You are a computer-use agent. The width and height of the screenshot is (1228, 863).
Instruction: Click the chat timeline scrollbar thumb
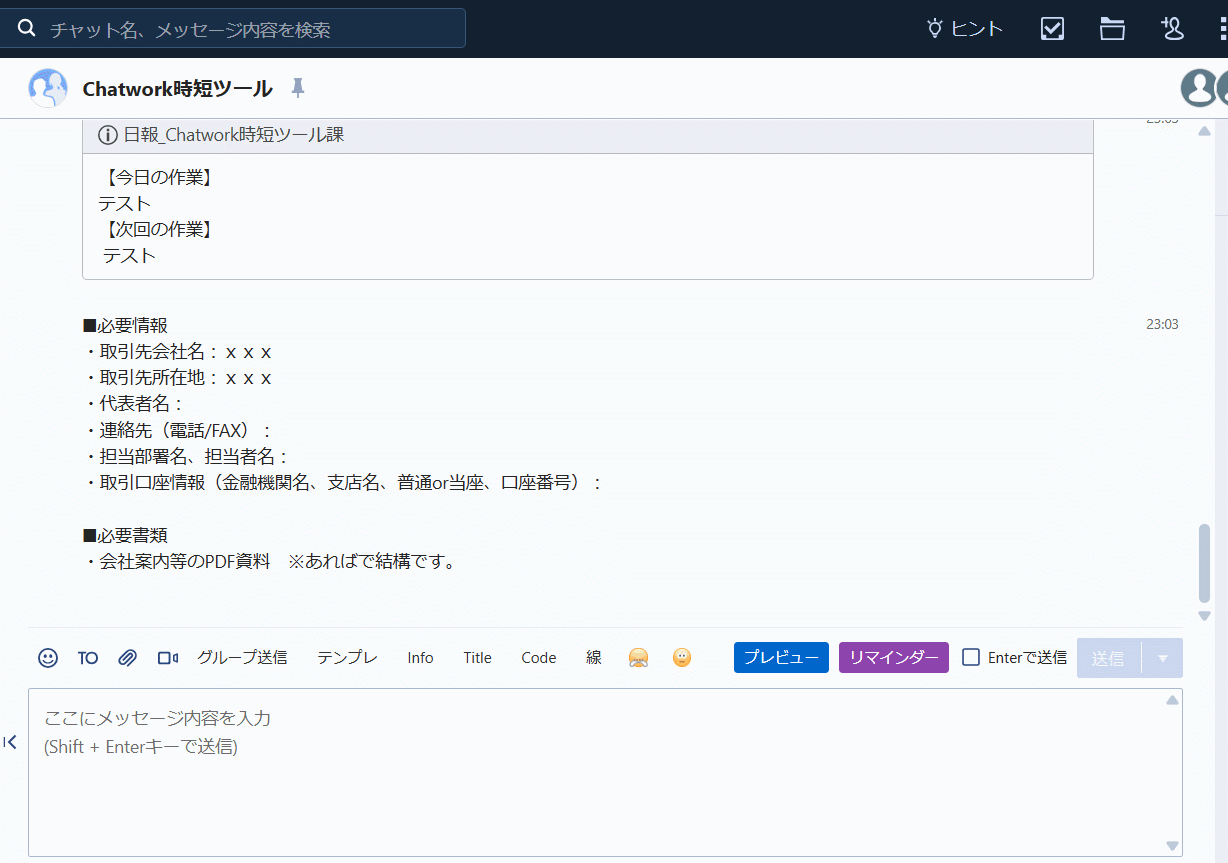(1204, 562)
